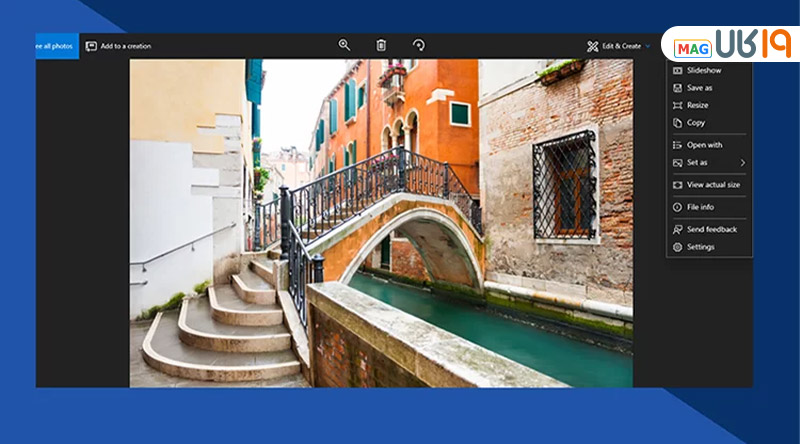Click the zoom magnifier icon
Viewport: 800px width, 444px height.
pyautogui.click(x=344, y=45)
